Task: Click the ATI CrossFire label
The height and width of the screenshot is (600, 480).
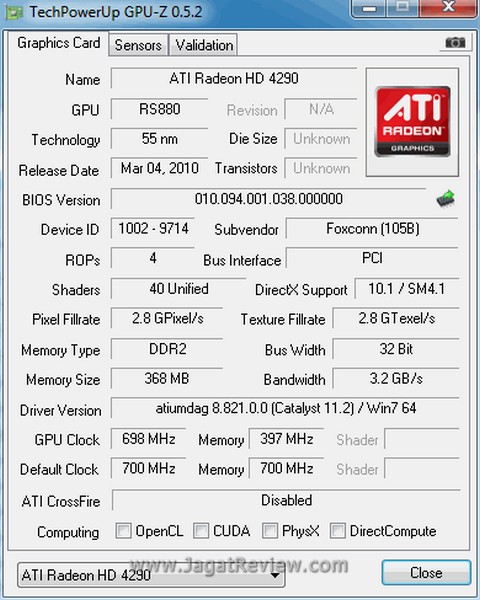Action: tap(61, 501)
